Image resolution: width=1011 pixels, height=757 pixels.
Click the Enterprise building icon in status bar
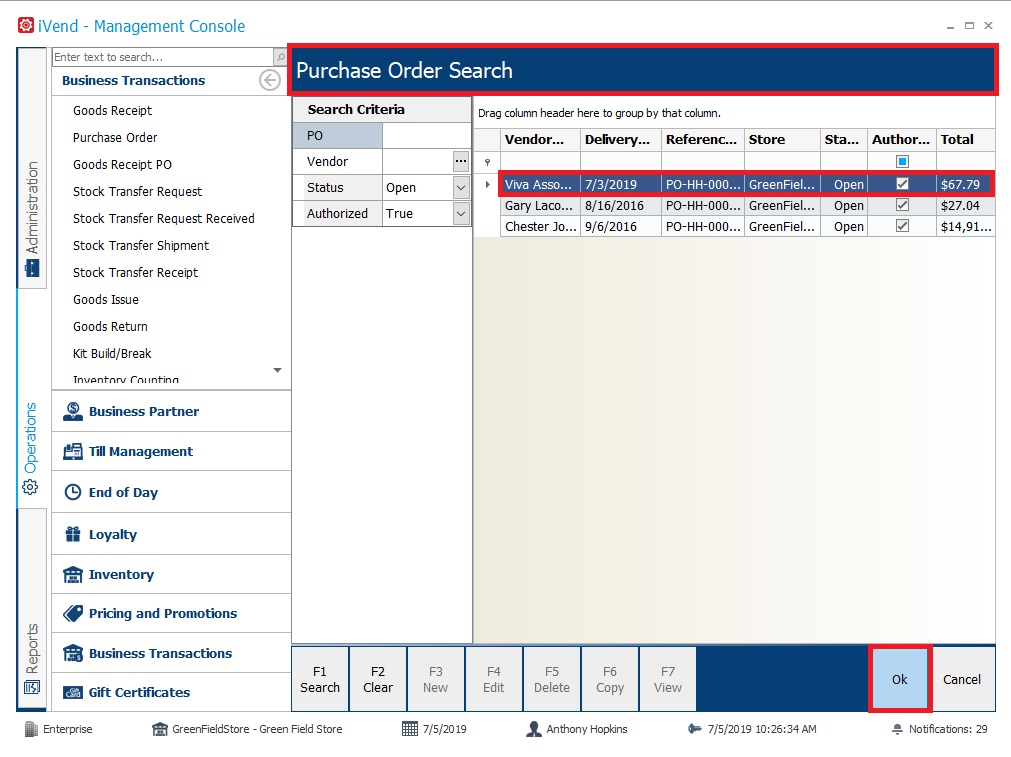(31, 729)
